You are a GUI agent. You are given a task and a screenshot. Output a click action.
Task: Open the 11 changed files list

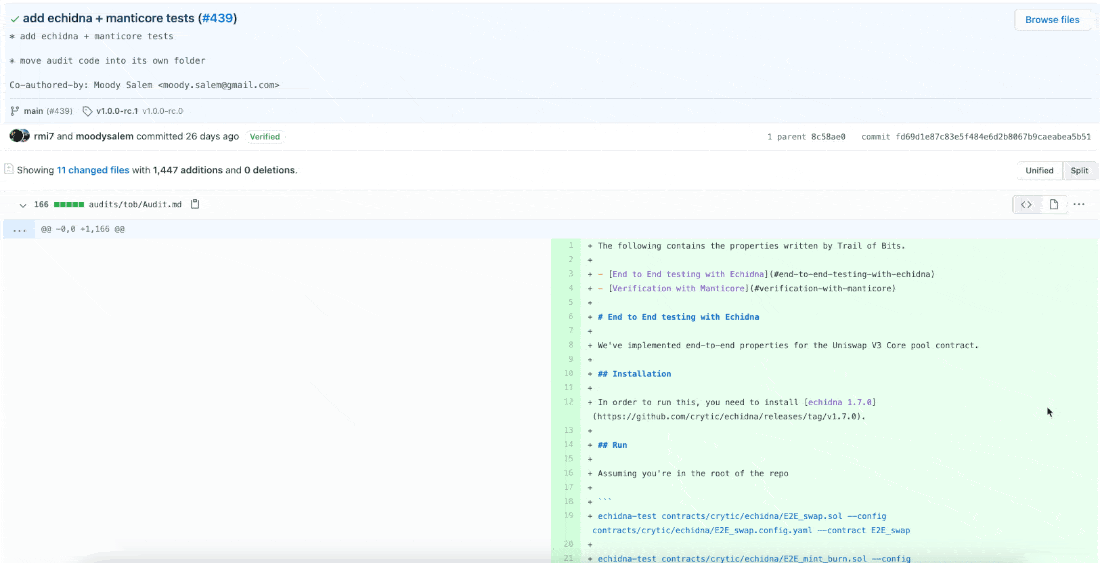point(93,170)
